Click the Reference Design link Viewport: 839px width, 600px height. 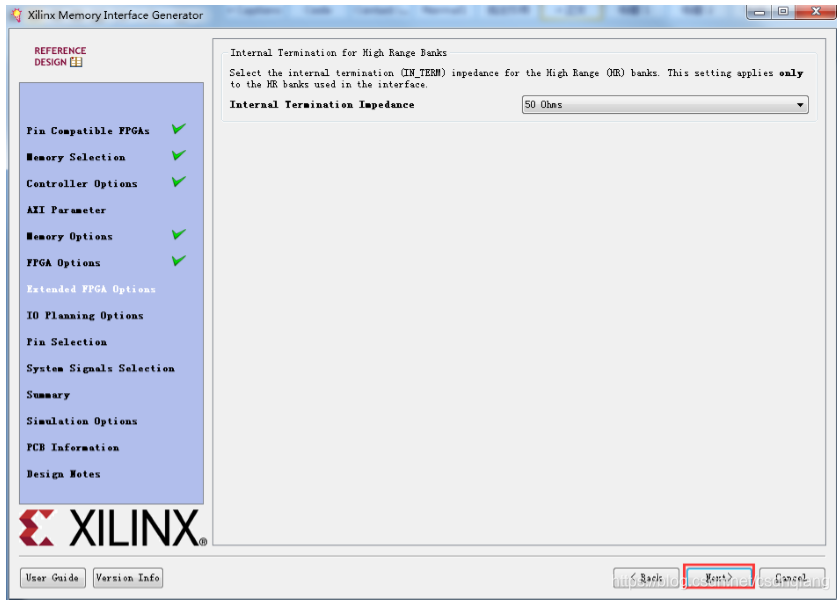click(x=60, y=56)
